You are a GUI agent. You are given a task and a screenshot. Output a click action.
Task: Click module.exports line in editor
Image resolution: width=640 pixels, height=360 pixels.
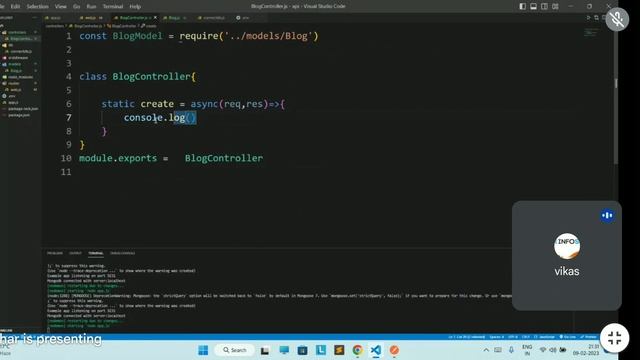(x=171, y=158)
